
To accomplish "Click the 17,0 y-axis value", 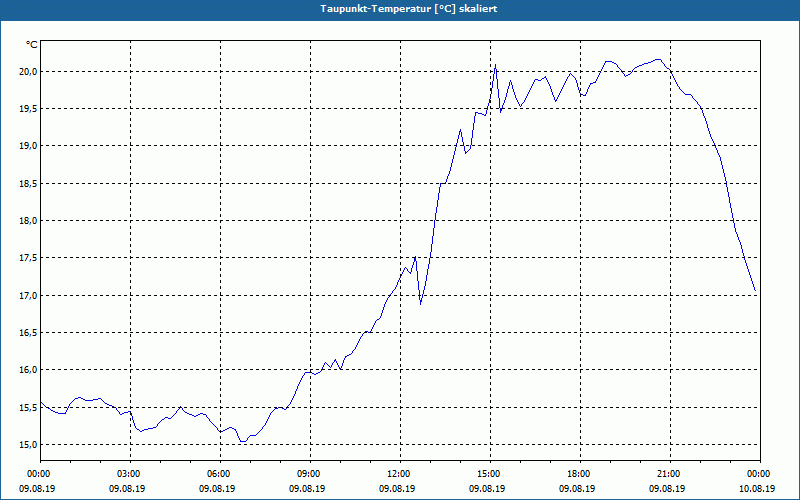I will (29, 295).
